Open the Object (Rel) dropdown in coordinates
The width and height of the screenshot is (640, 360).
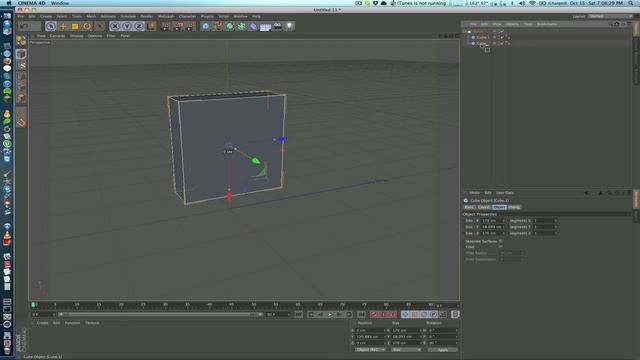click(x=370, y=350)
